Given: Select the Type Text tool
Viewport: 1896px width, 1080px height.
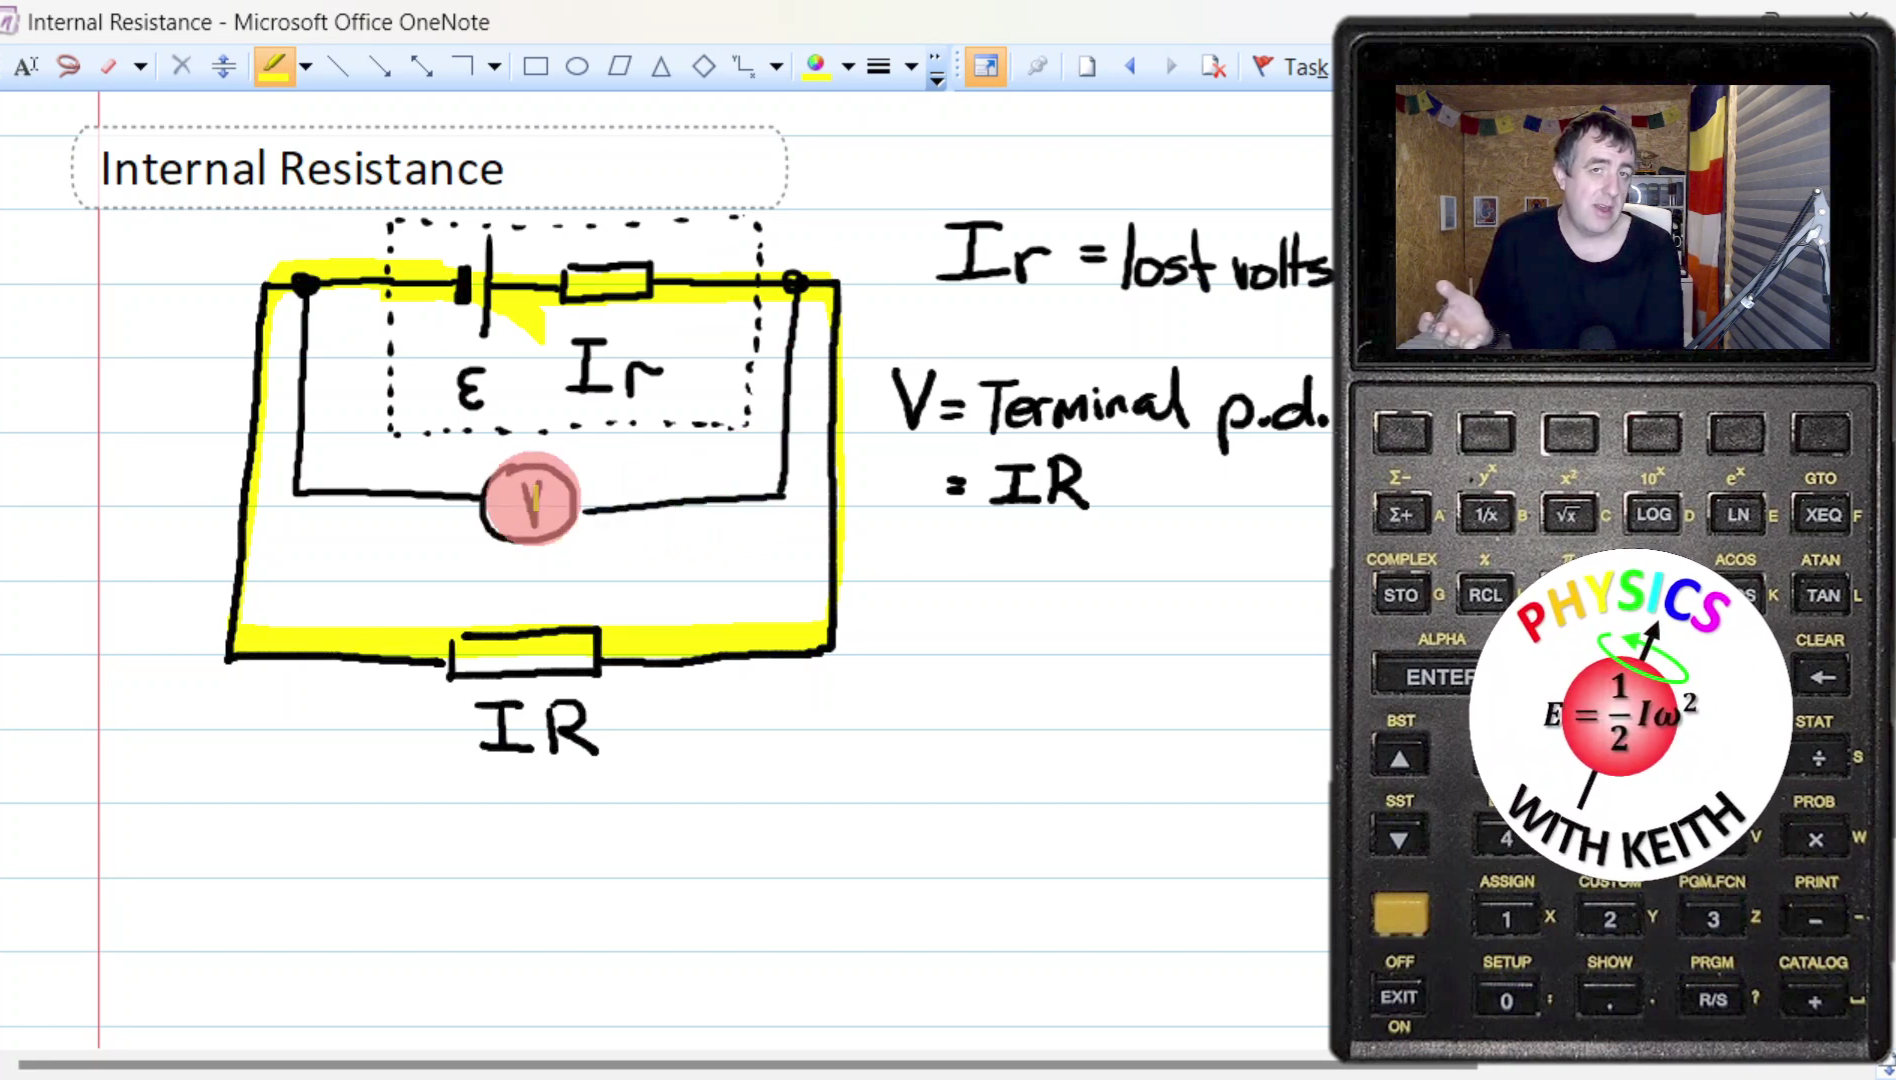Looking at the screenshot, I should [x=25, y=66].
